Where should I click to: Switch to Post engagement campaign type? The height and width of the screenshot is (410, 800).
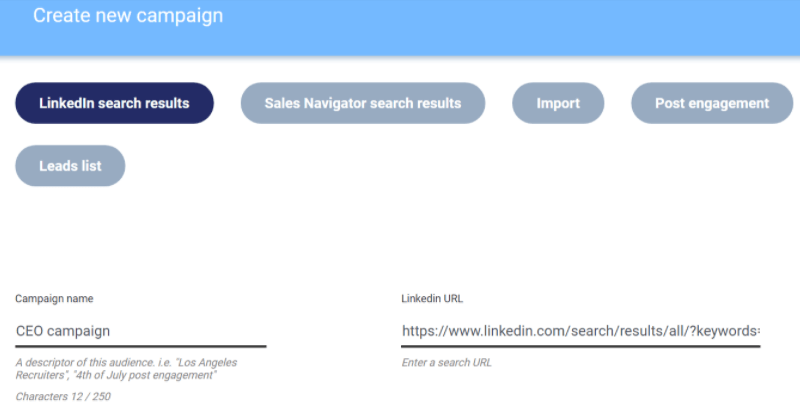pos(712,103)
